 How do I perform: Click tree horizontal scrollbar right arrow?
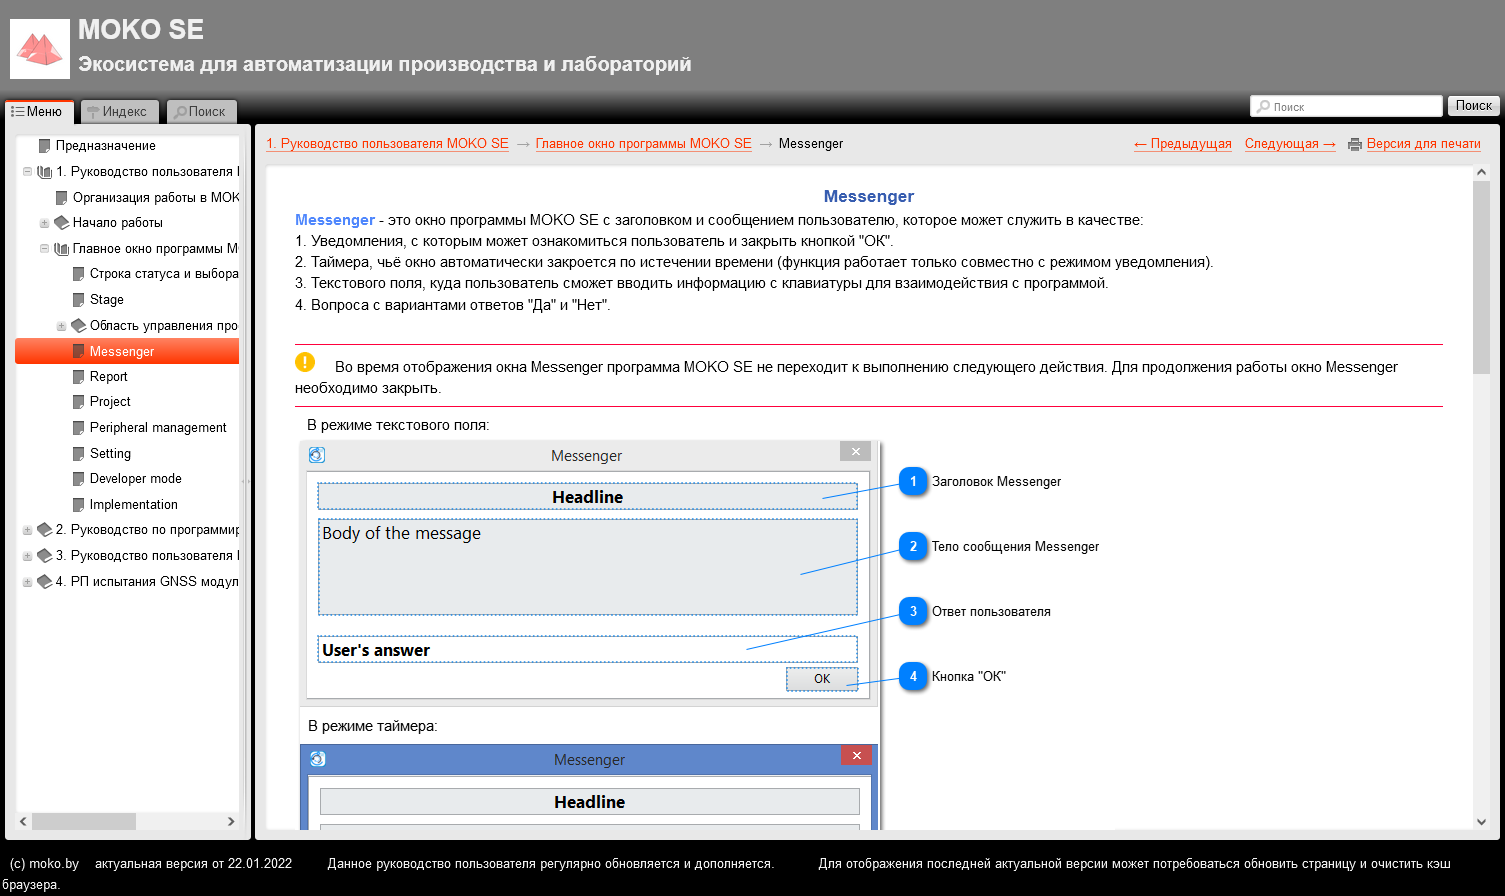point(231,821)
